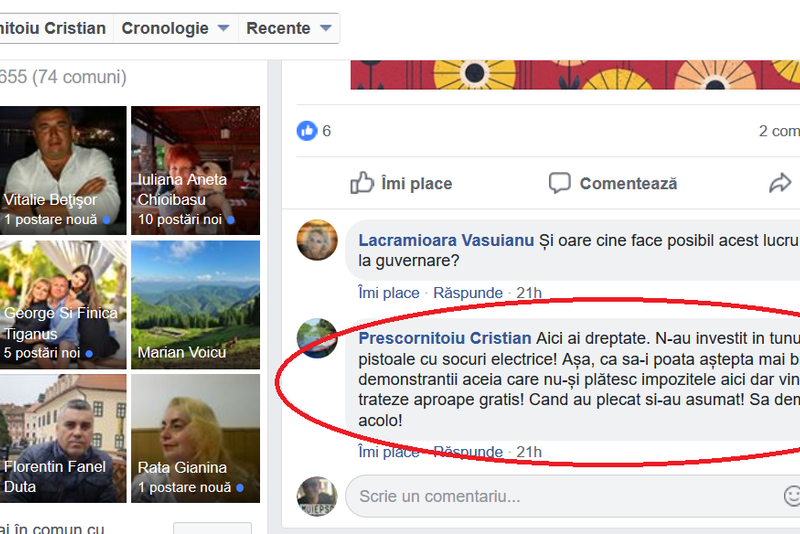This screenshot has width=800, height=534.
Task: Expand the Recente dropdown
Action: (289, 28)
